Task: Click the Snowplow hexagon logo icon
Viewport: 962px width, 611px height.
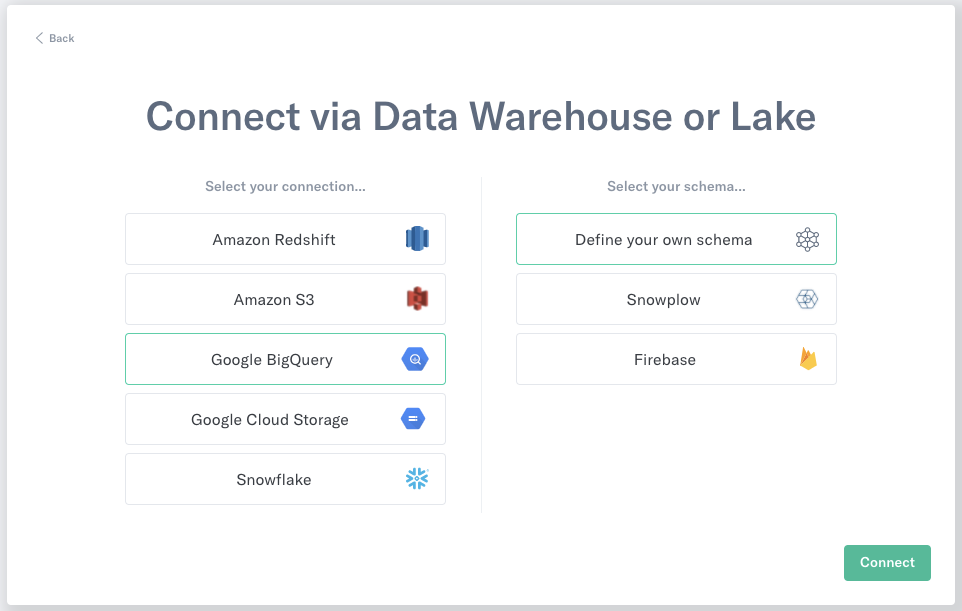Action: click(807, 299)
